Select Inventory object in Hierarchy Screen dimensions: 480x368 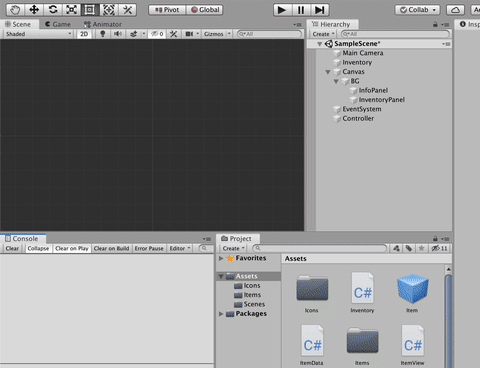(357, 62)
